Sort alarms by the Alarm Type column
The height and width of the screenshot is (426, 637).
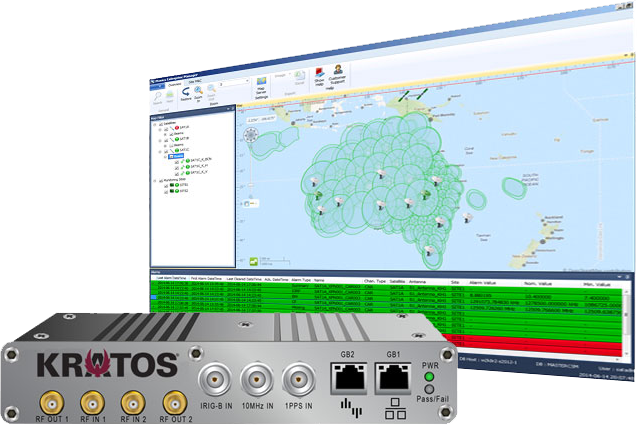(301, 280)
